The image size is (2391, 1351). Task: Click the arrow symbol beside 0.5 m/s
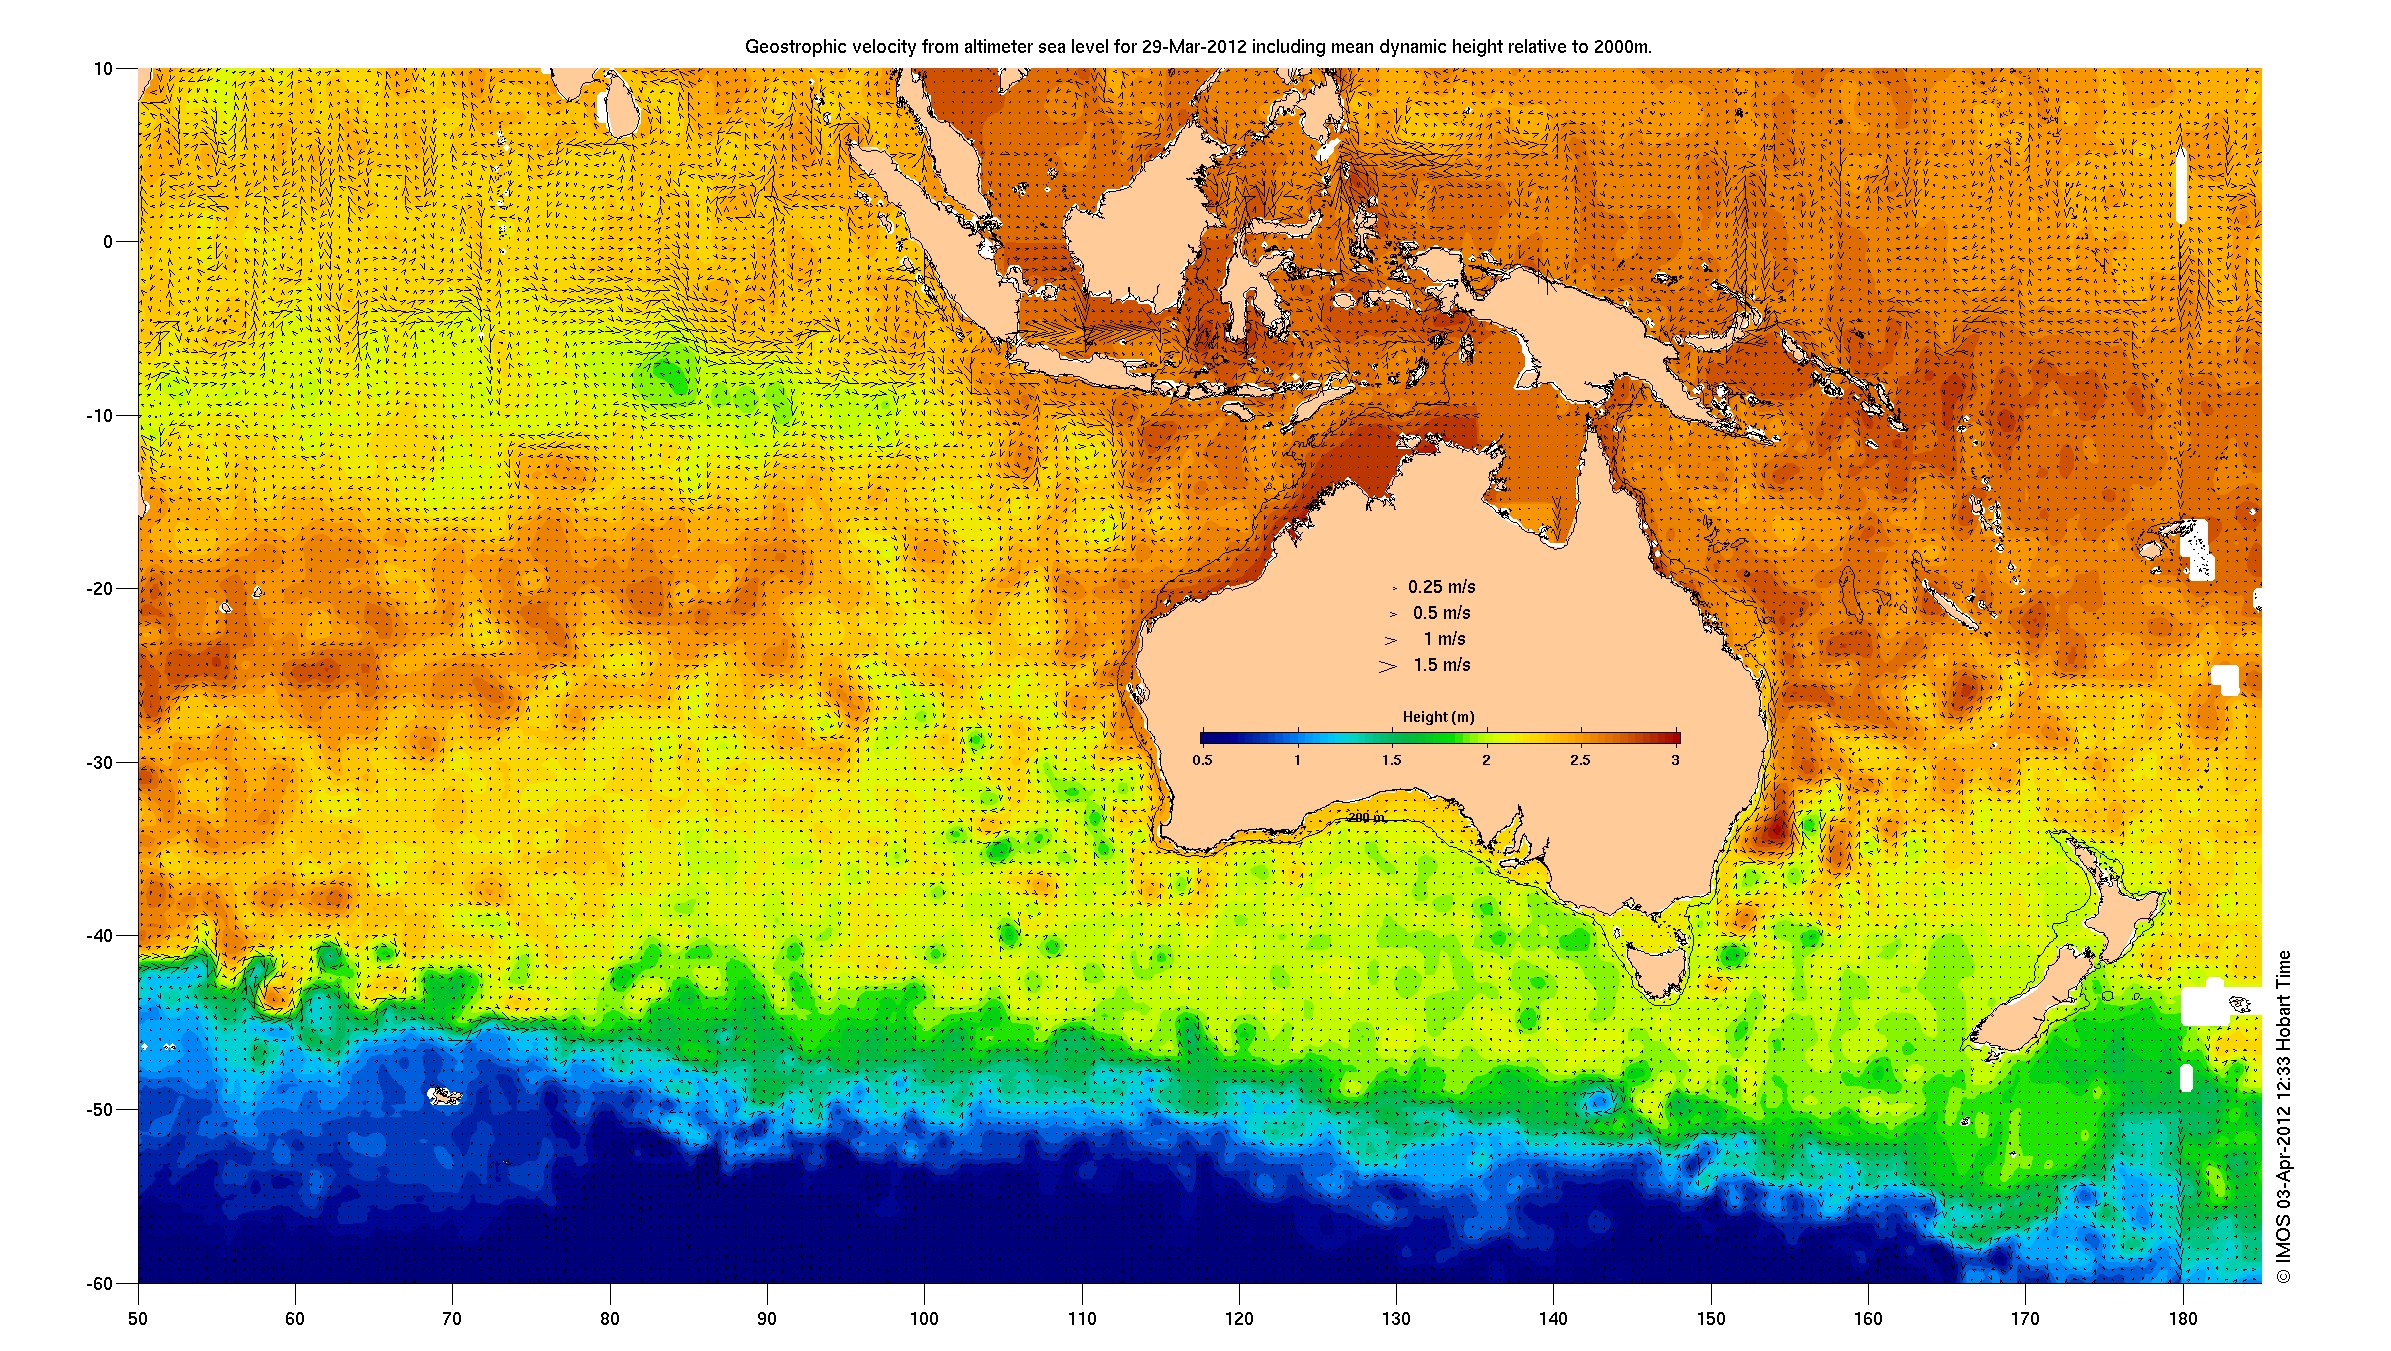pyautogui.click(x=1393, y=614)
